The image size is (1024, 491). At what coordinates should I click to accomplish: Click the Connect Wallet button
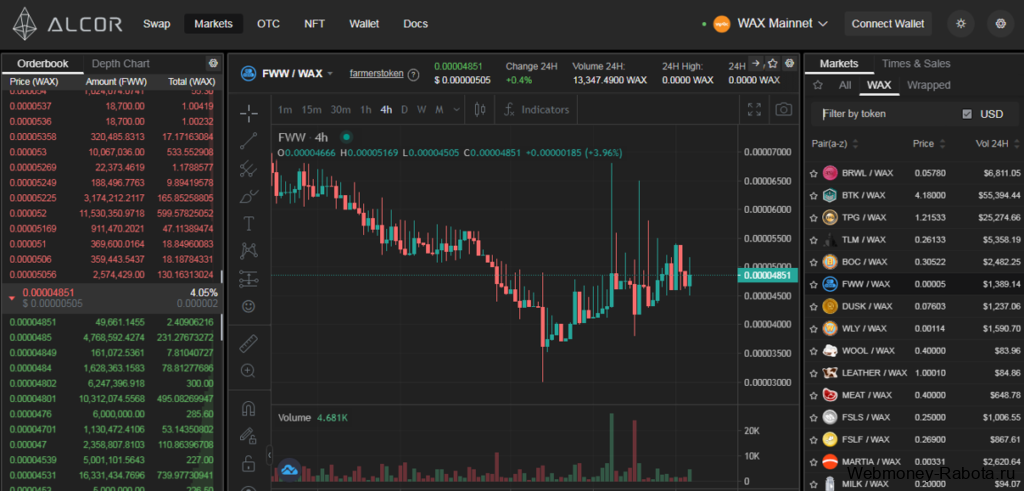point(888,24)
